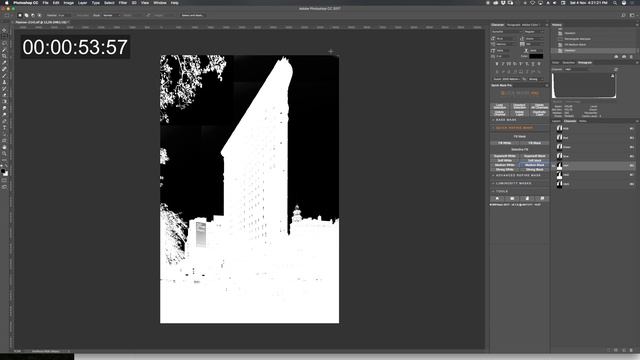
Task: Toggle Faux Italic in Character panel
Action: (503, 64)
